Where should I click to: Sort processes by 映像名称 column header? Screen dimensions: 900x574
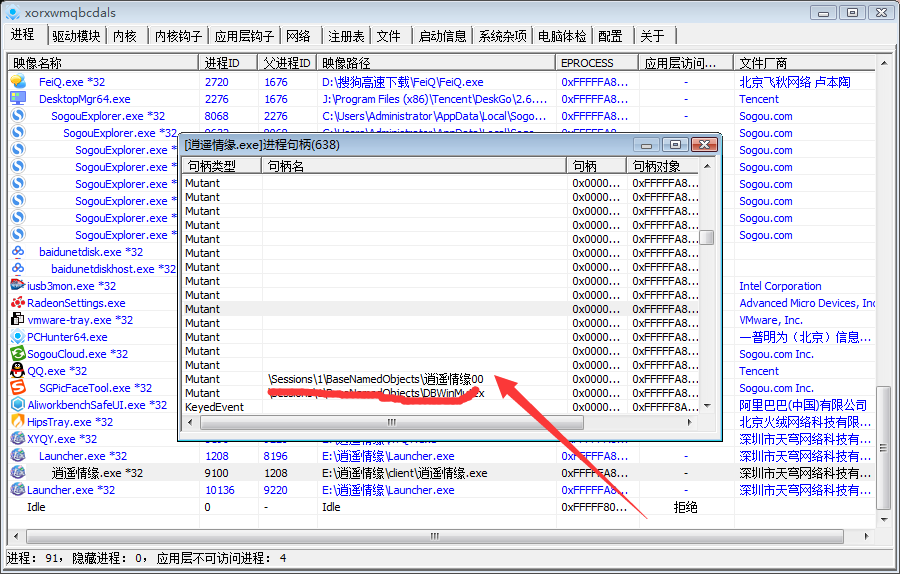click(103, 63)
